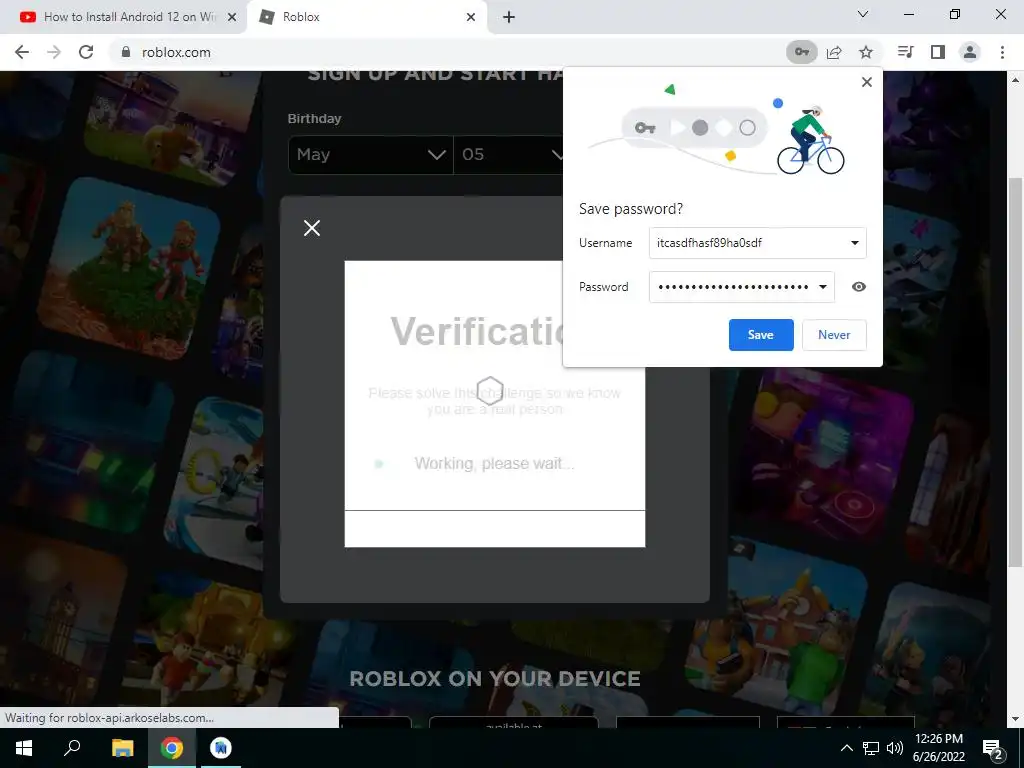
Task: Click the network tray icon
Action: click(871, 748)
